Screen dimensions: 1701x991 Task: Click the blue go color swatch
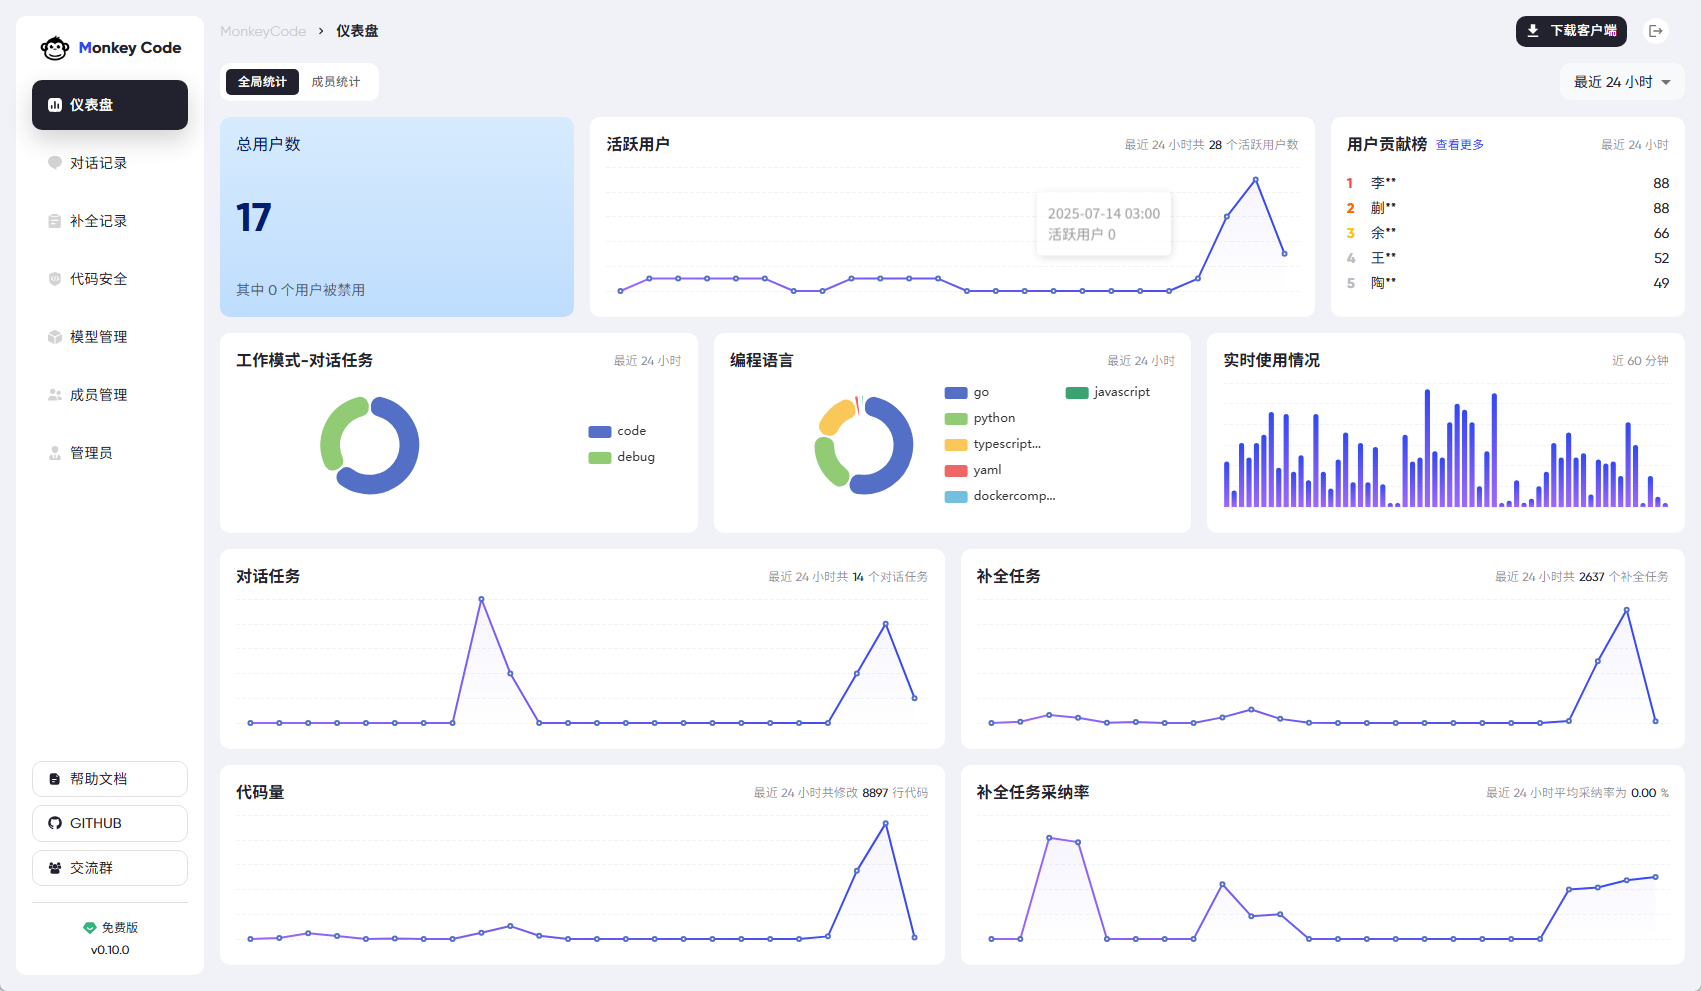[956, 393]
